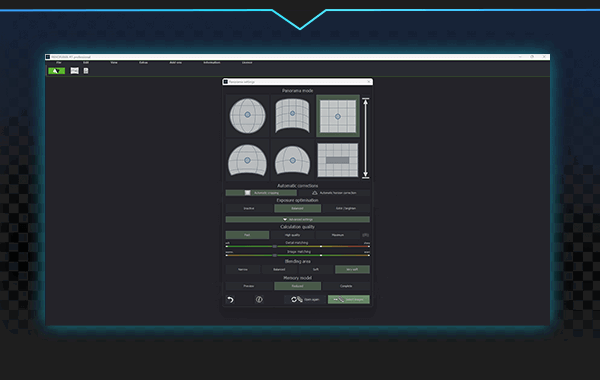Click the Detail matching slider
The width and height of the screenshot is (600, 380).
(297, 246)
